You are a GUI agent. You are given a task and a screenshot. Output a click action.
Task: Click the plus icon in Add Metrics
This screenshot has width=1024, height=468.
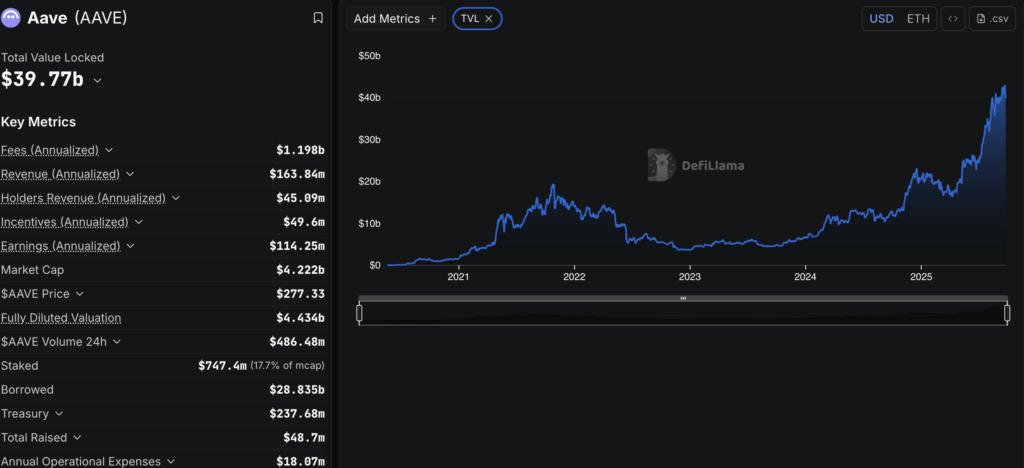coord(432,19)
